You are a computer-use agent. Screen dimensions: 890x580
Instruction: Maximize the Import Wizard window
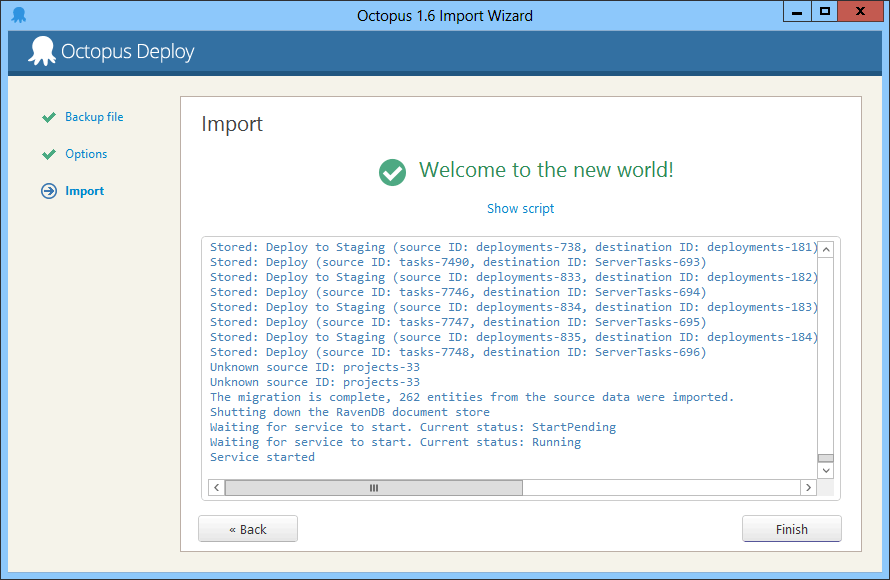coord(825,12)
